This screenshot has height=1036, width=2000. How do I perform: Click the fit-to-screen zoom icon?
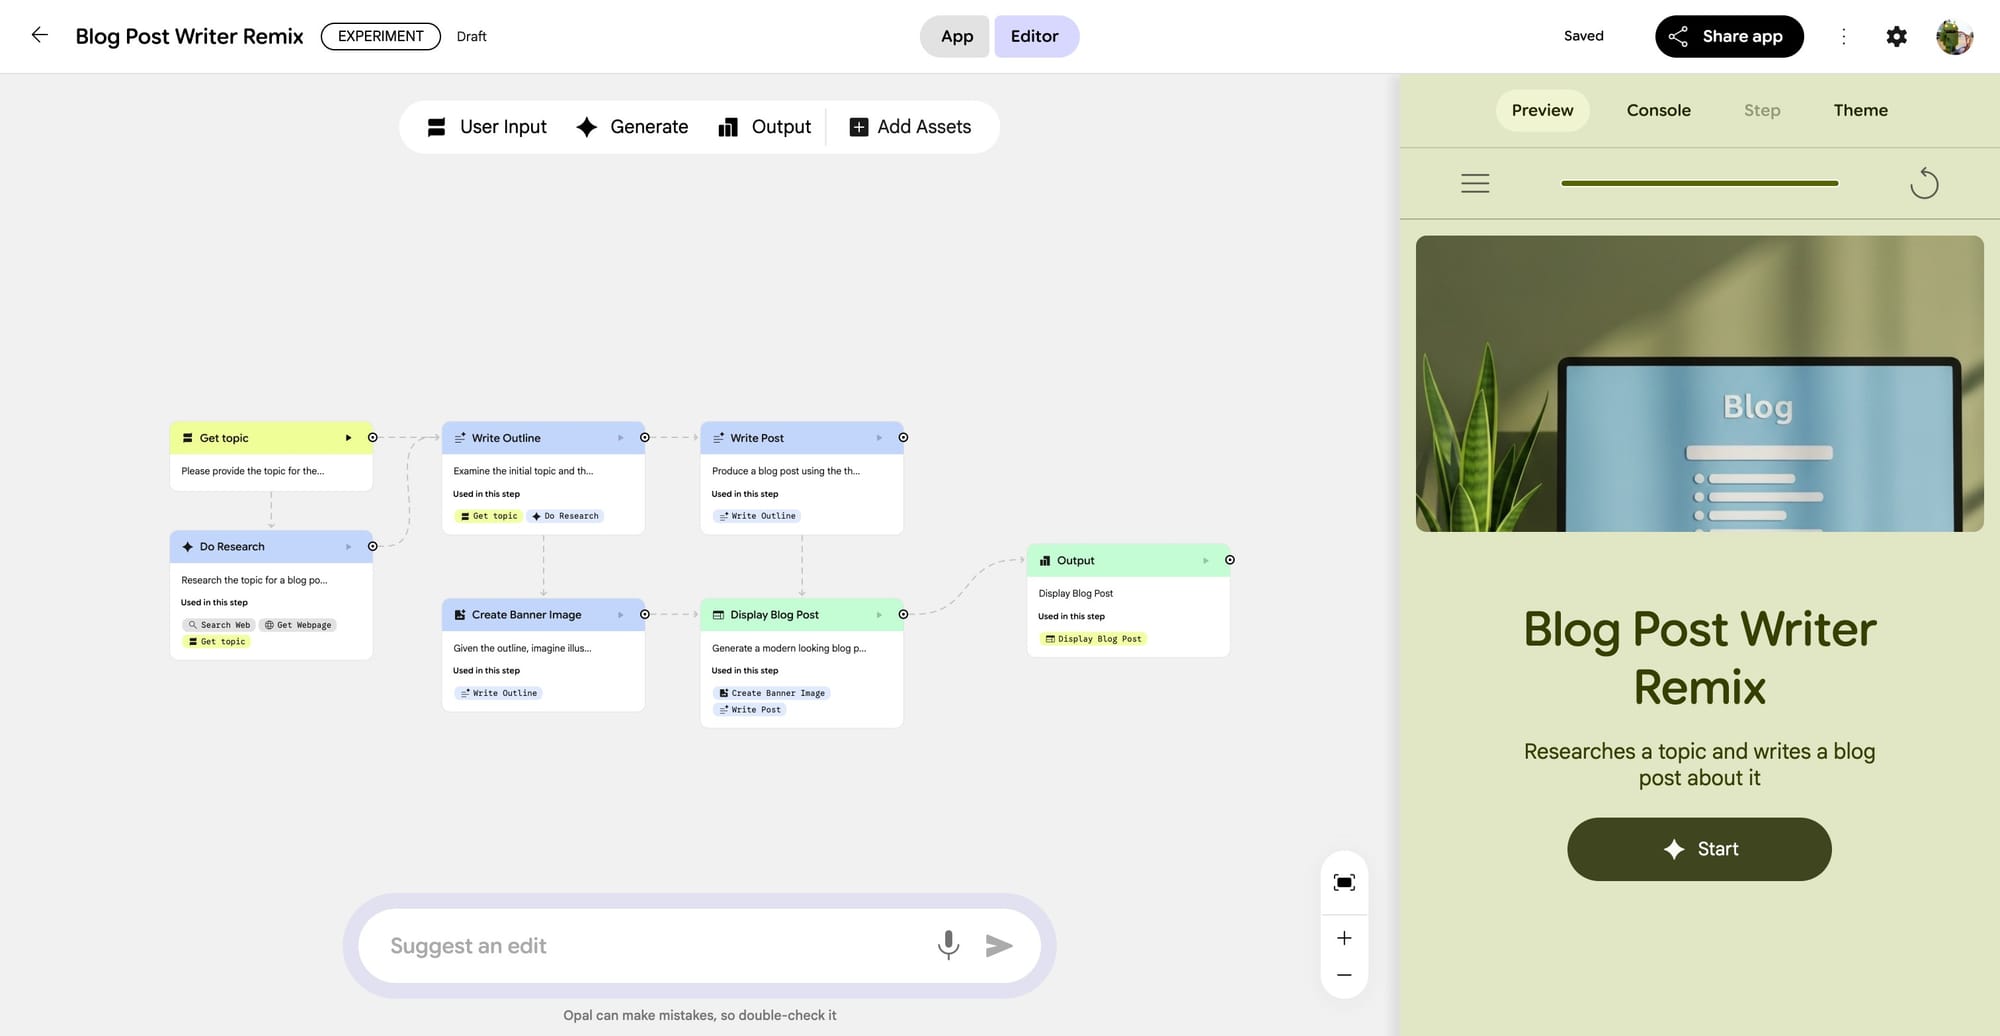[x=1344, y=882]
